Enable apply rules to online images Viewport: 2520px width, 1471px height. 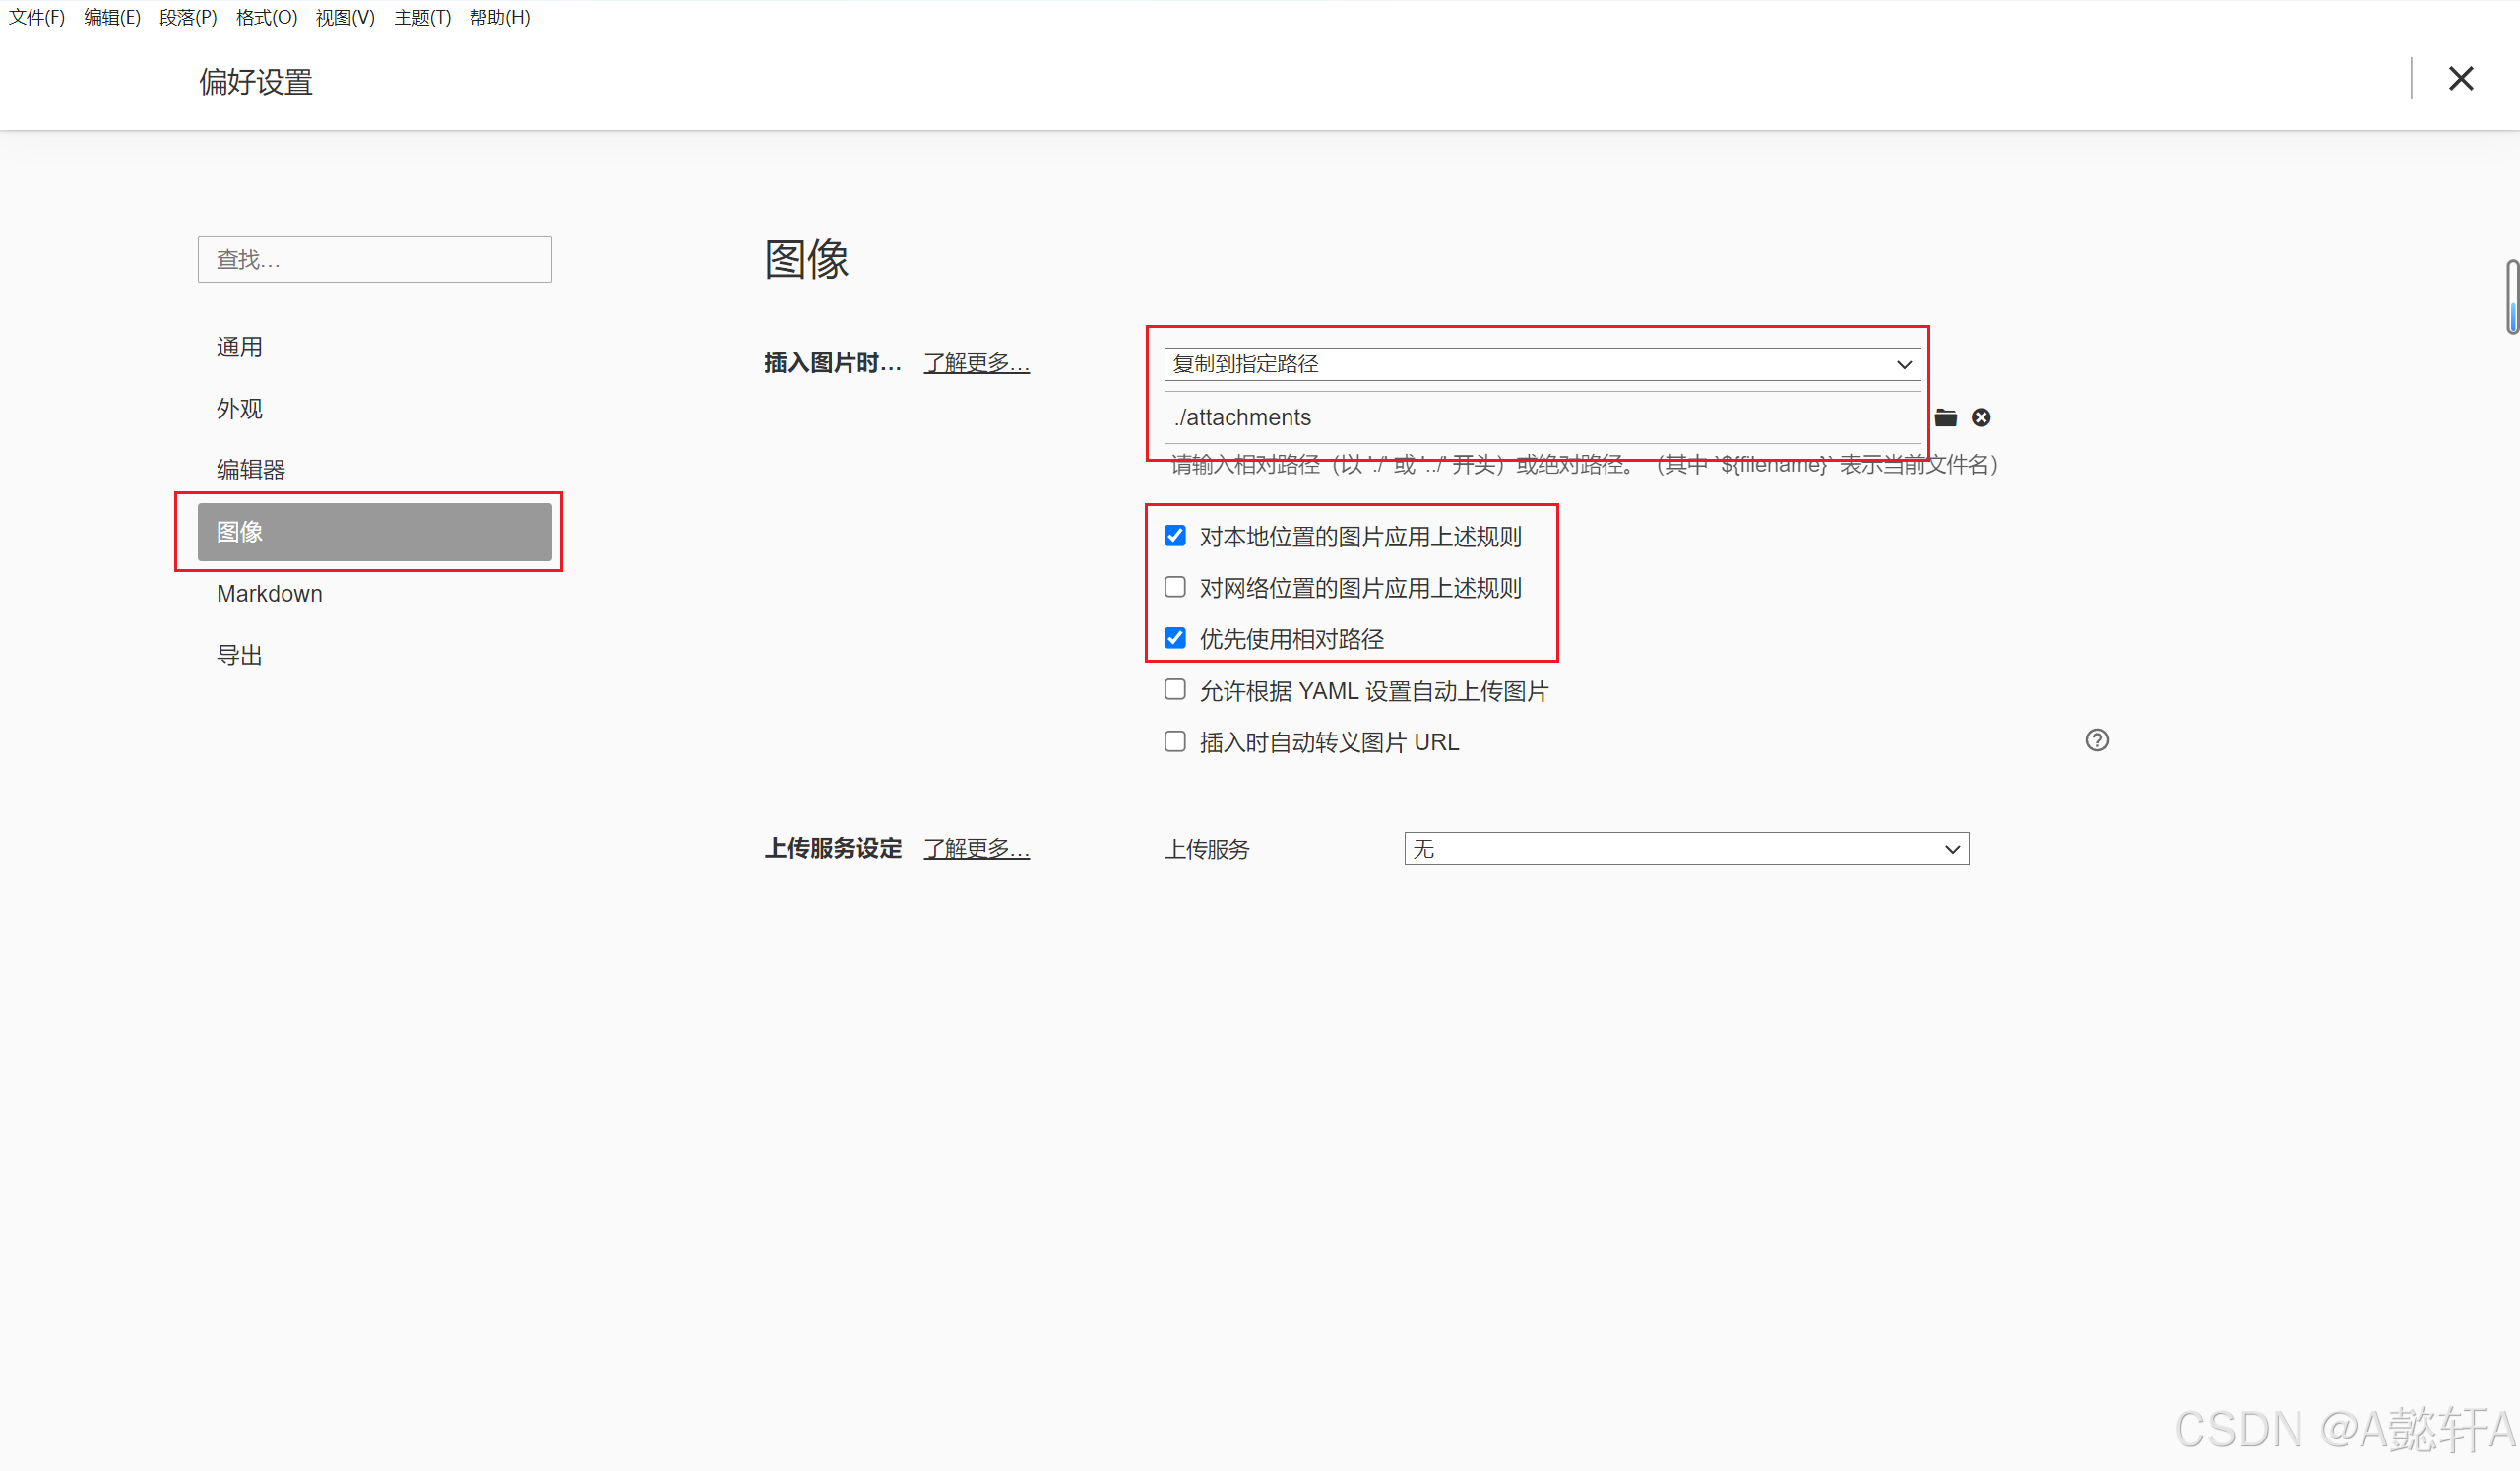pos(1175,587)
